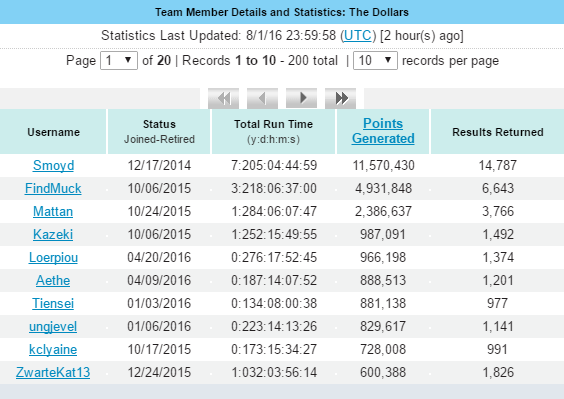Viewport: 564px width, 399px height.
Task: Sort by Points Generated column header
Action: tap(383, 131)
